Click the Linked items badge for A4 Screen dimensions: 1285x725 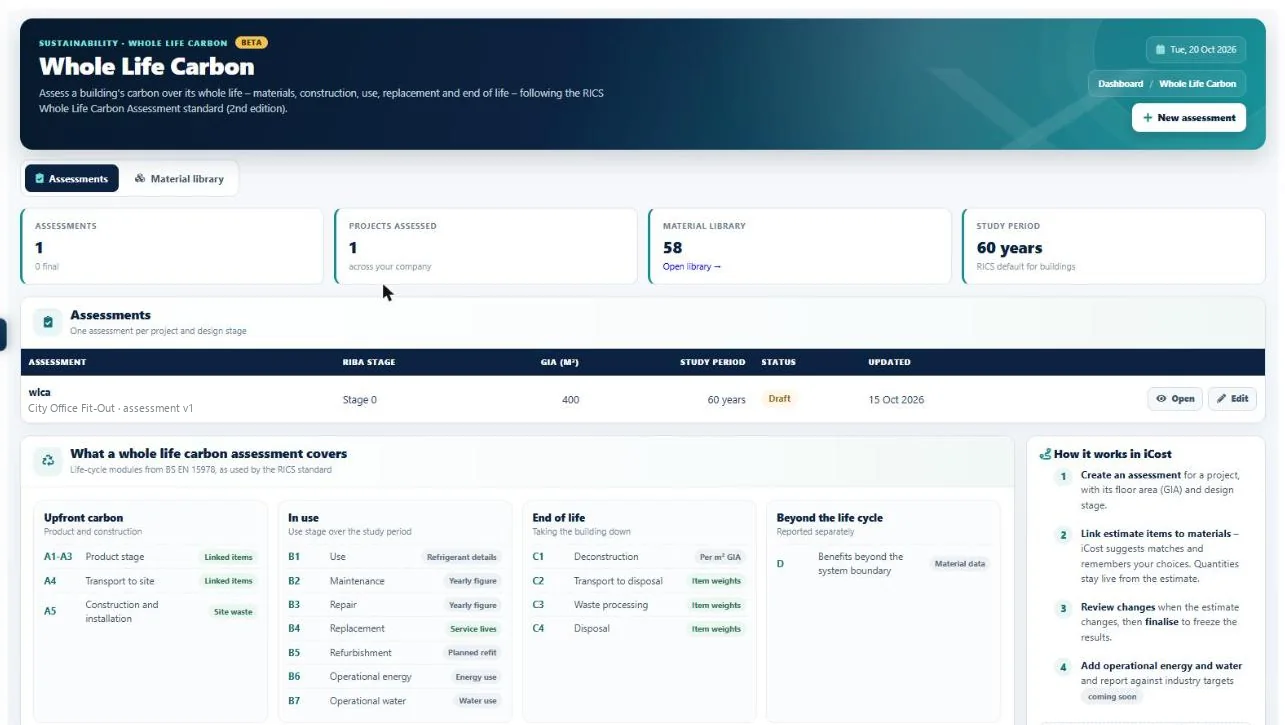[x=228, y=581]
